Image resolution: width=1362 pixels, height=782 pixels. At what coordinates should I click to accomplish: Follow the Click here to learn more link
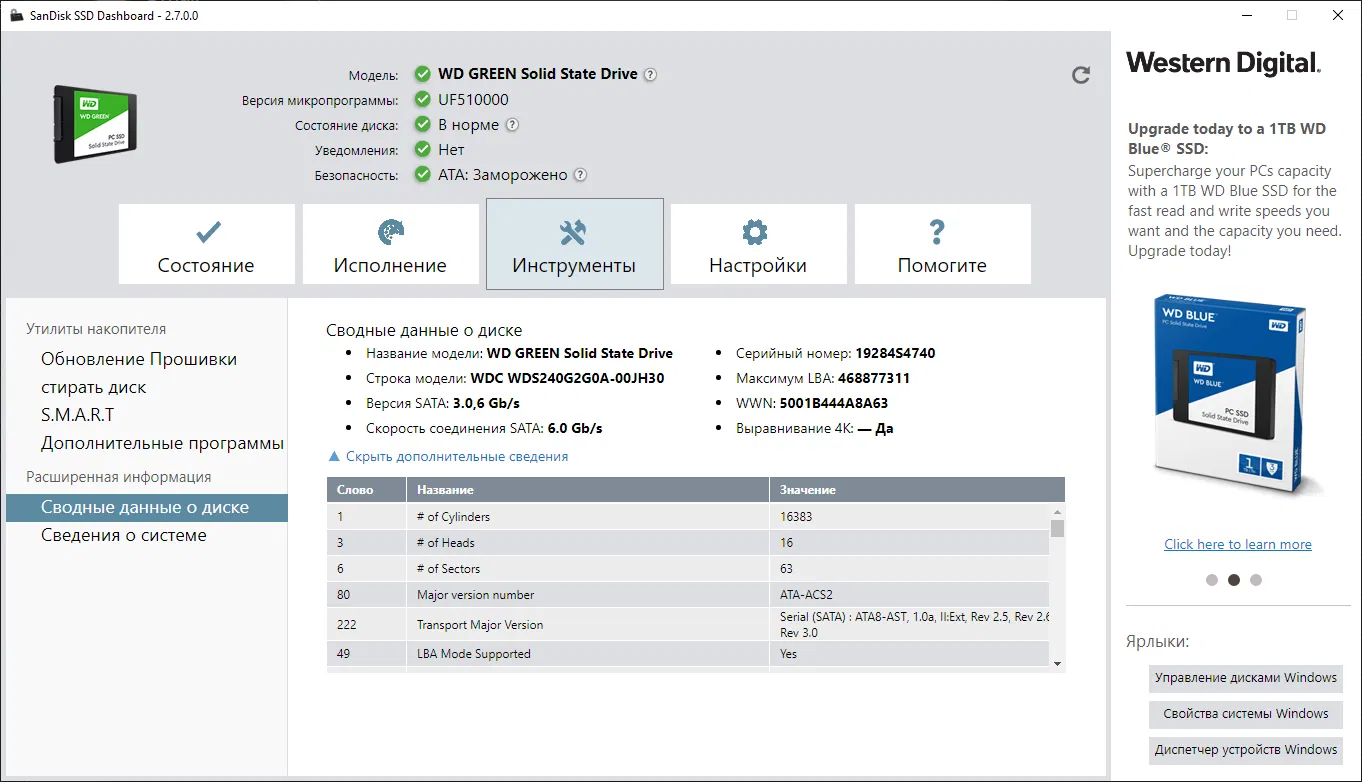click(1238, 544)
